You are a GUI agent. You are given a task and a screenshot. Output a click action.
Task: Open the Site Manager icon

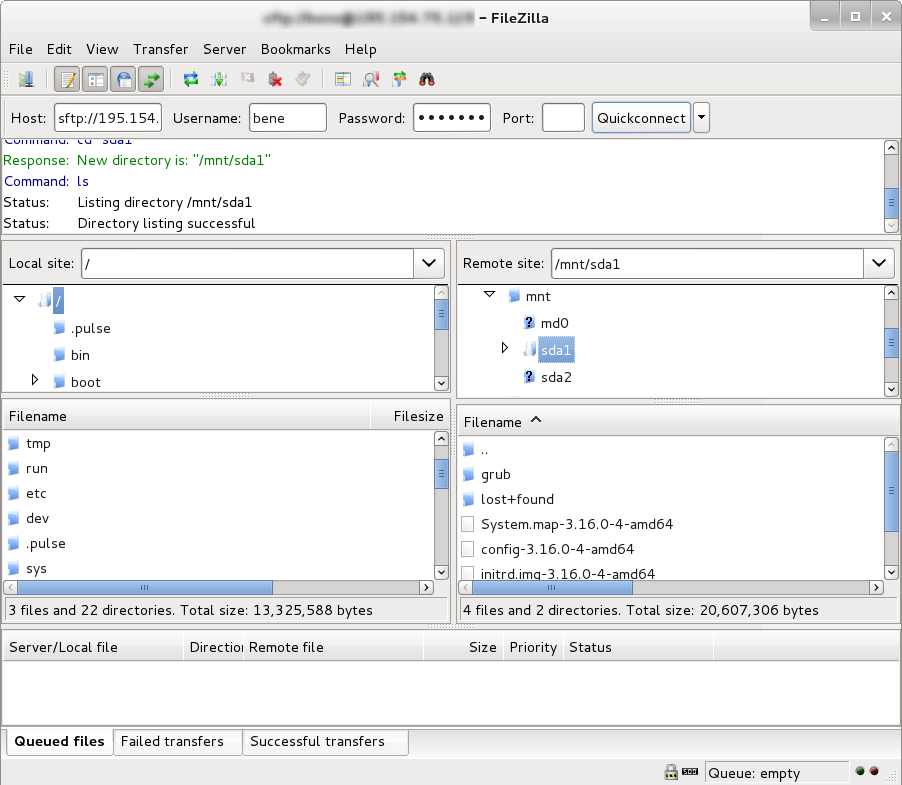pos(26,79)
